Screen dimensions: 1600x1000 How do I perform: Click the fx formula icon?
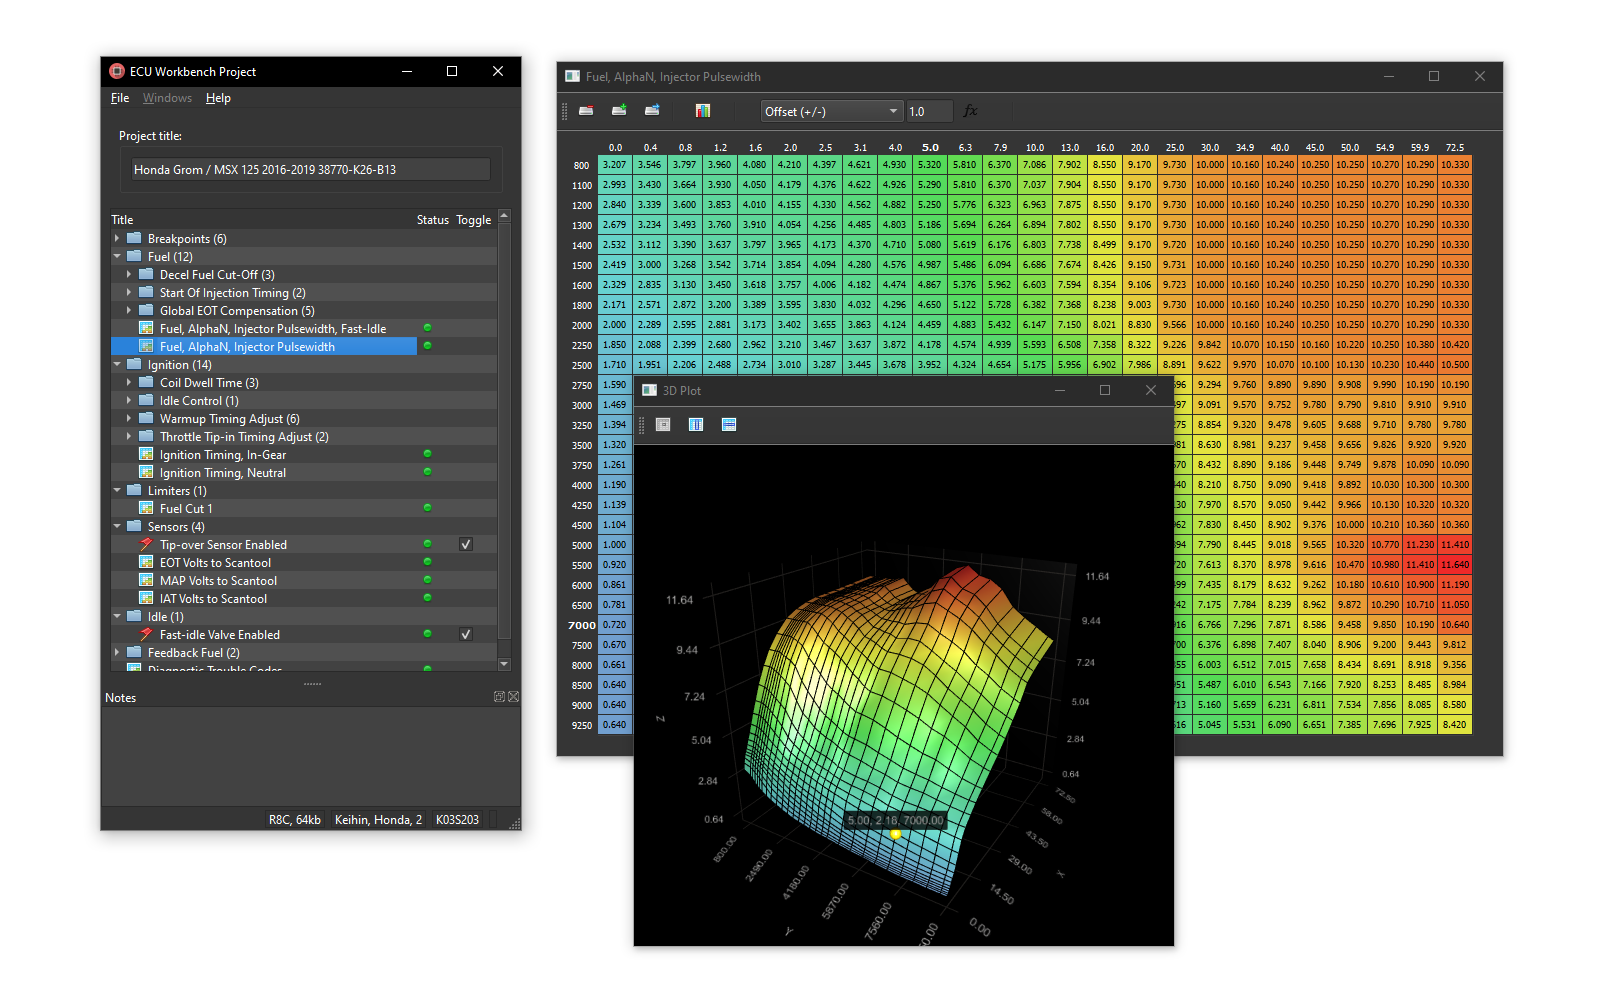coord(970,111)
